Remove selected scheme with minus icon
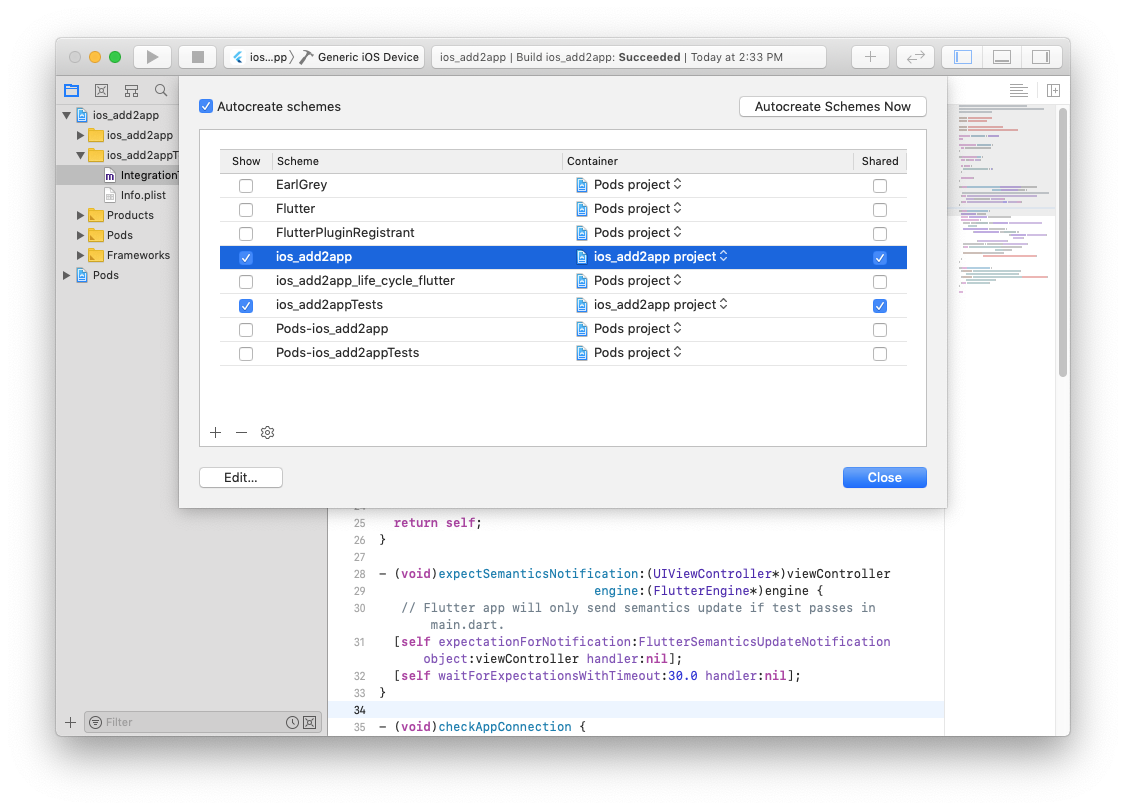The width and height of the screenshot is (1126, 810). pos(241,432)
